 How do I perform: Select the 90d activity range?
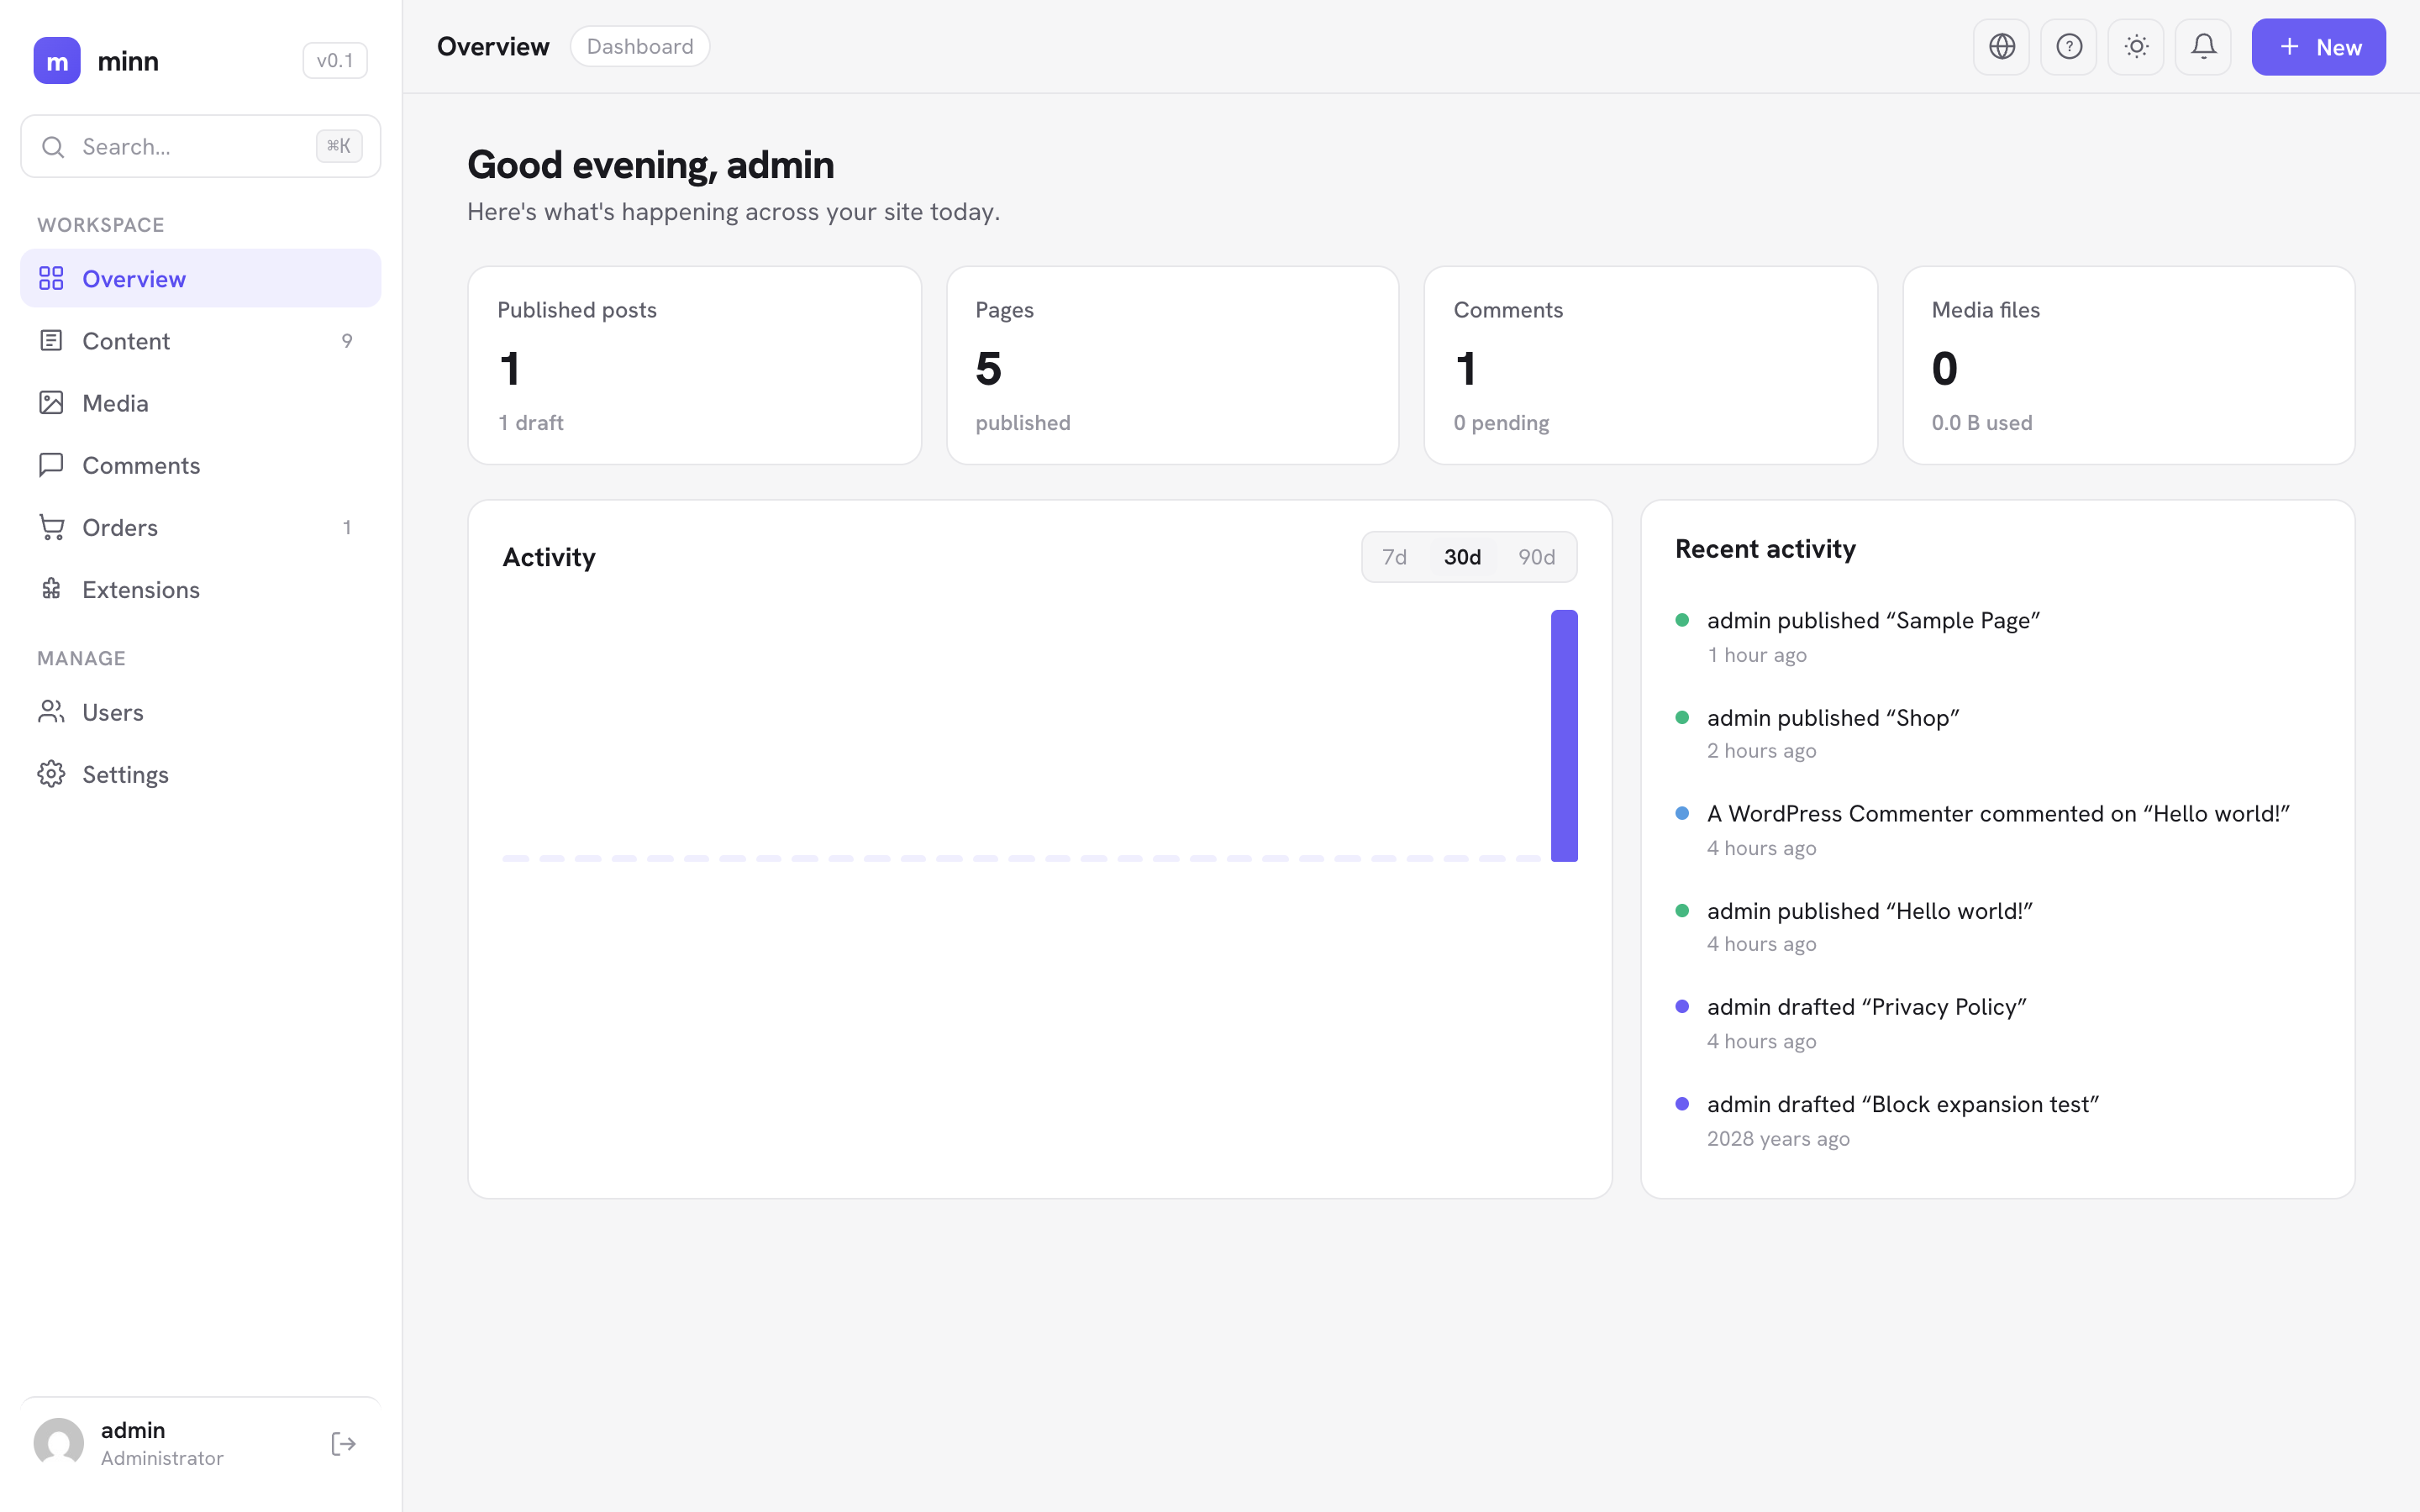[1536, 557]
